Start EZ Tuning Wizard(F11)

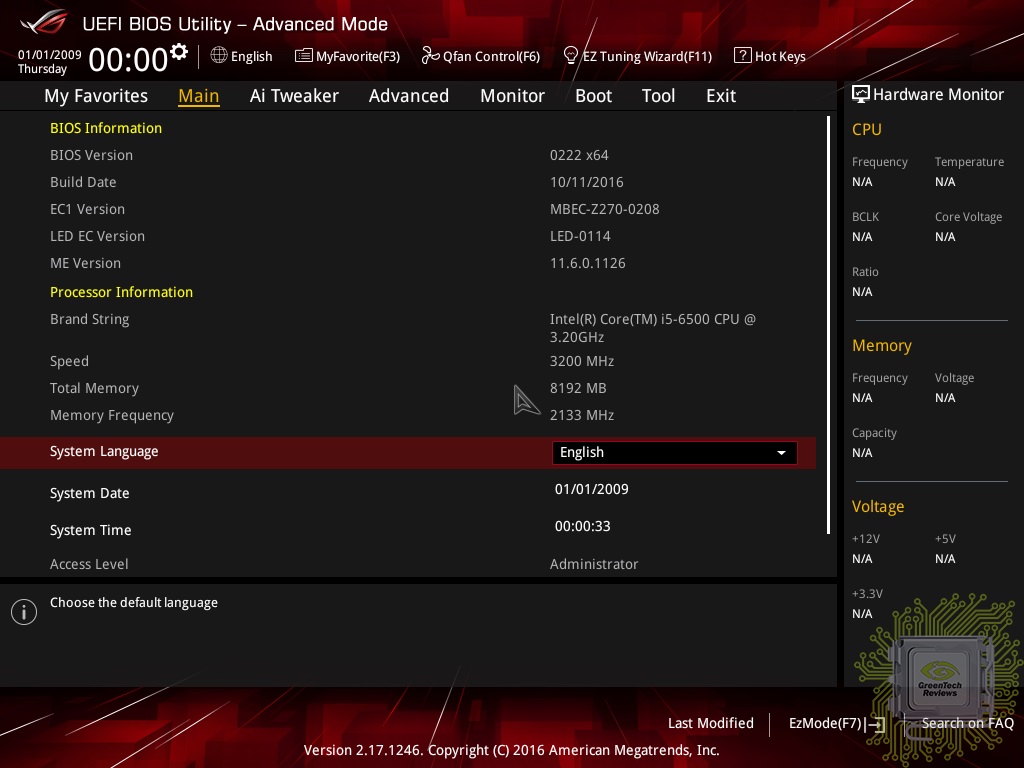[x=637, y=56]
